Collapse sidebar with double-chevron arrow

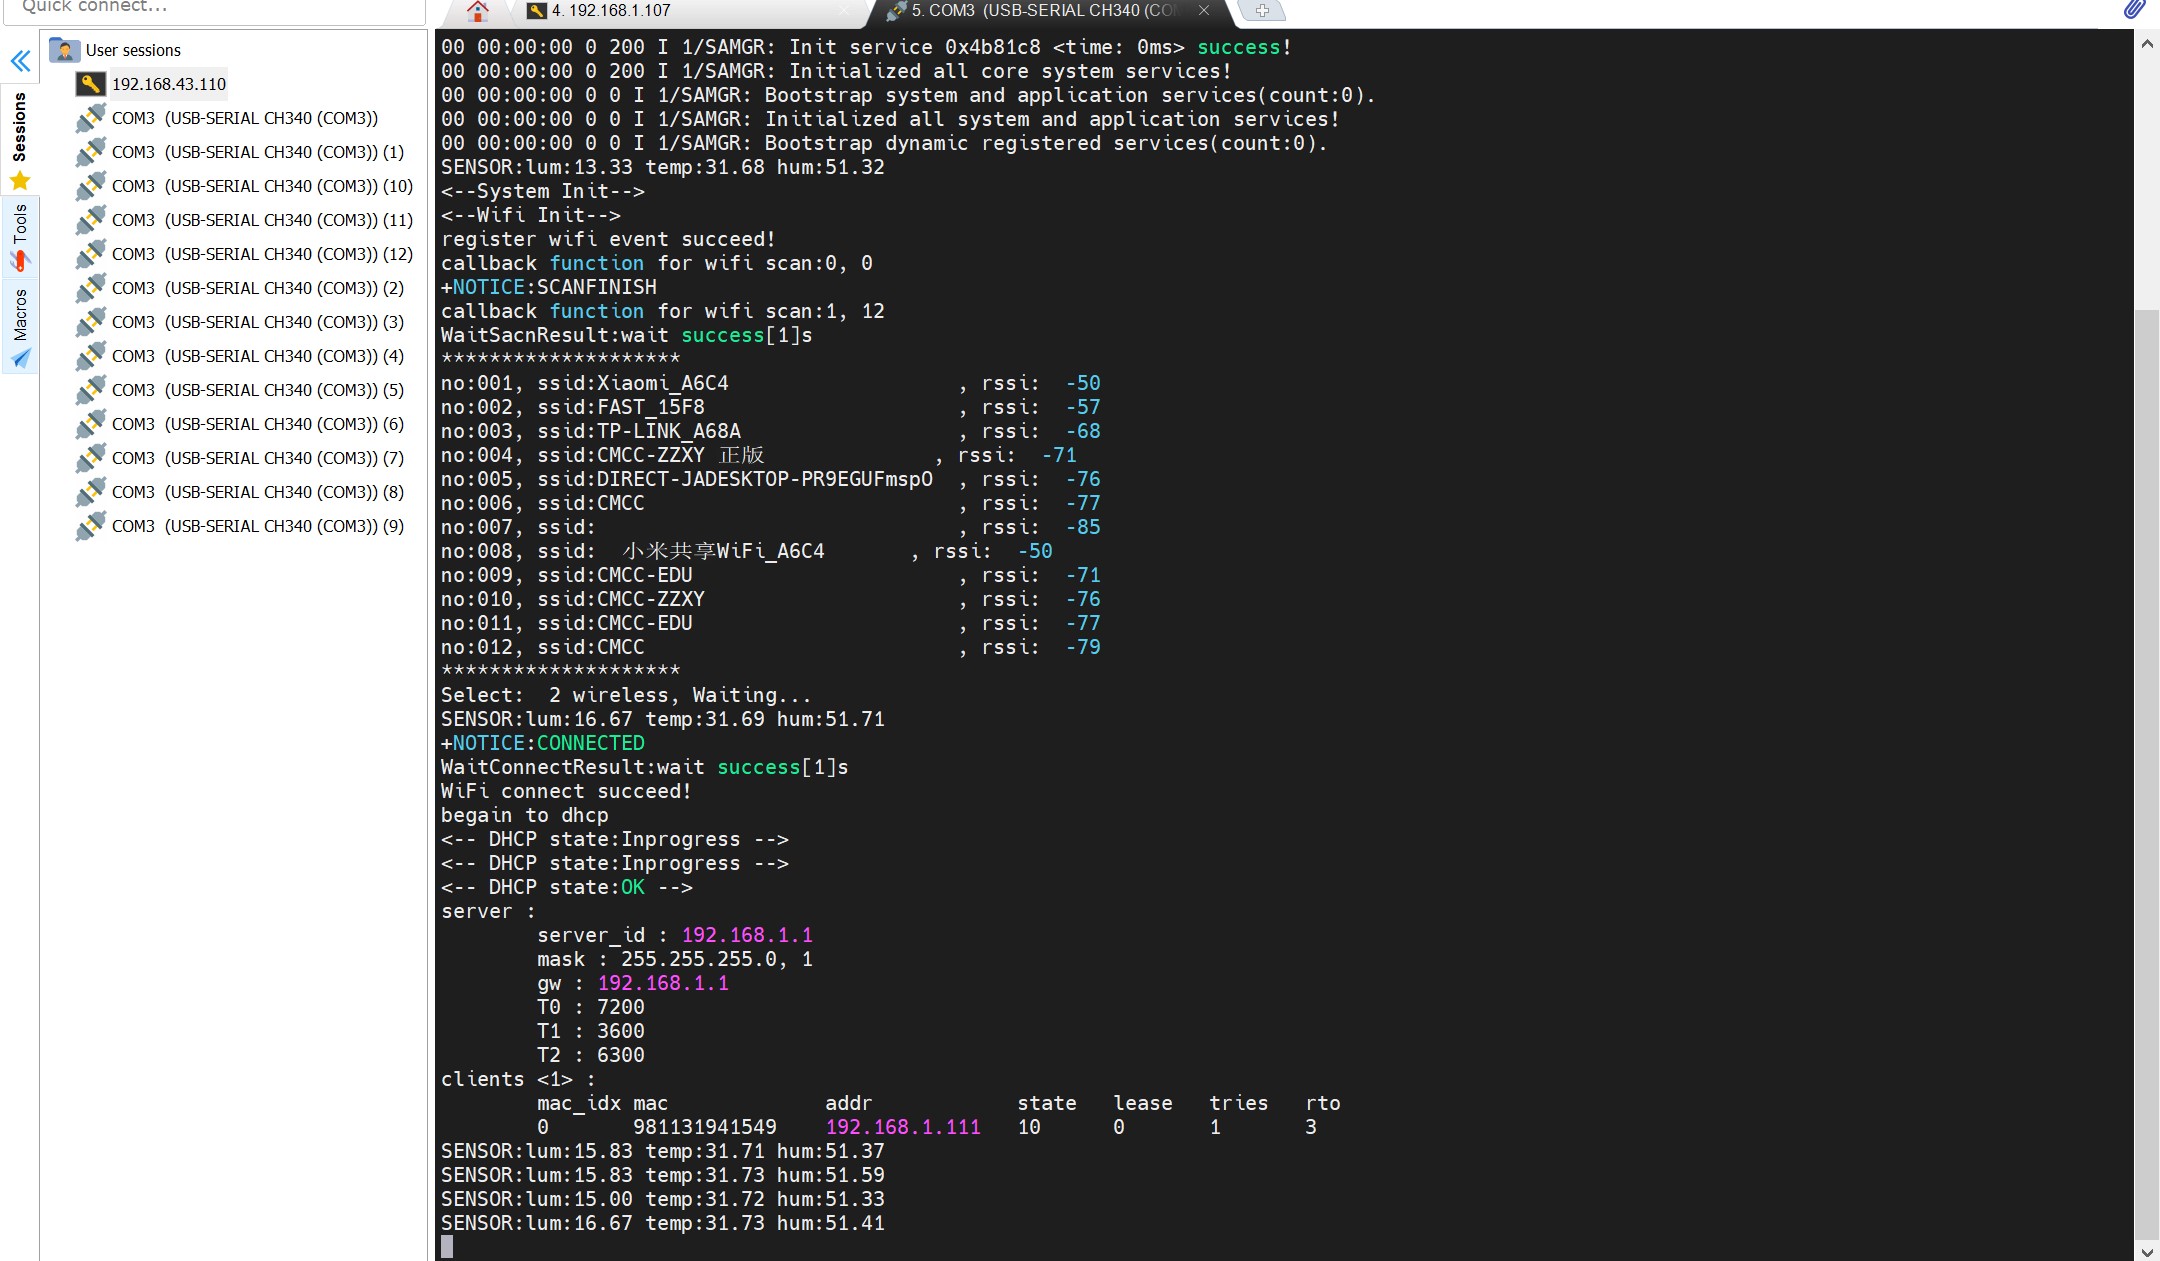point(20,61)
